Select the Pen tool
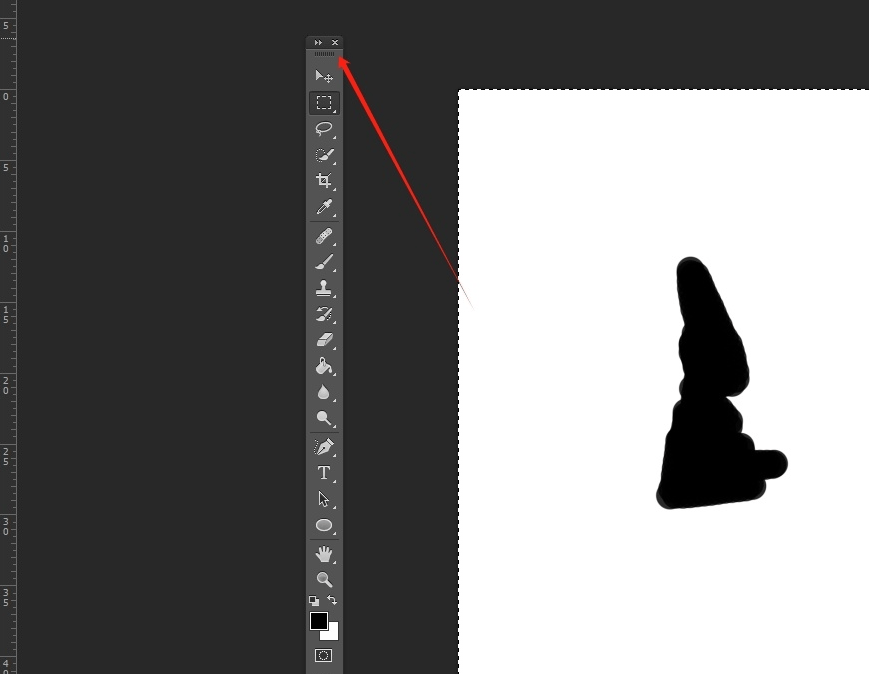This screenshot has height=674, width=869. (x=324, y=447)
